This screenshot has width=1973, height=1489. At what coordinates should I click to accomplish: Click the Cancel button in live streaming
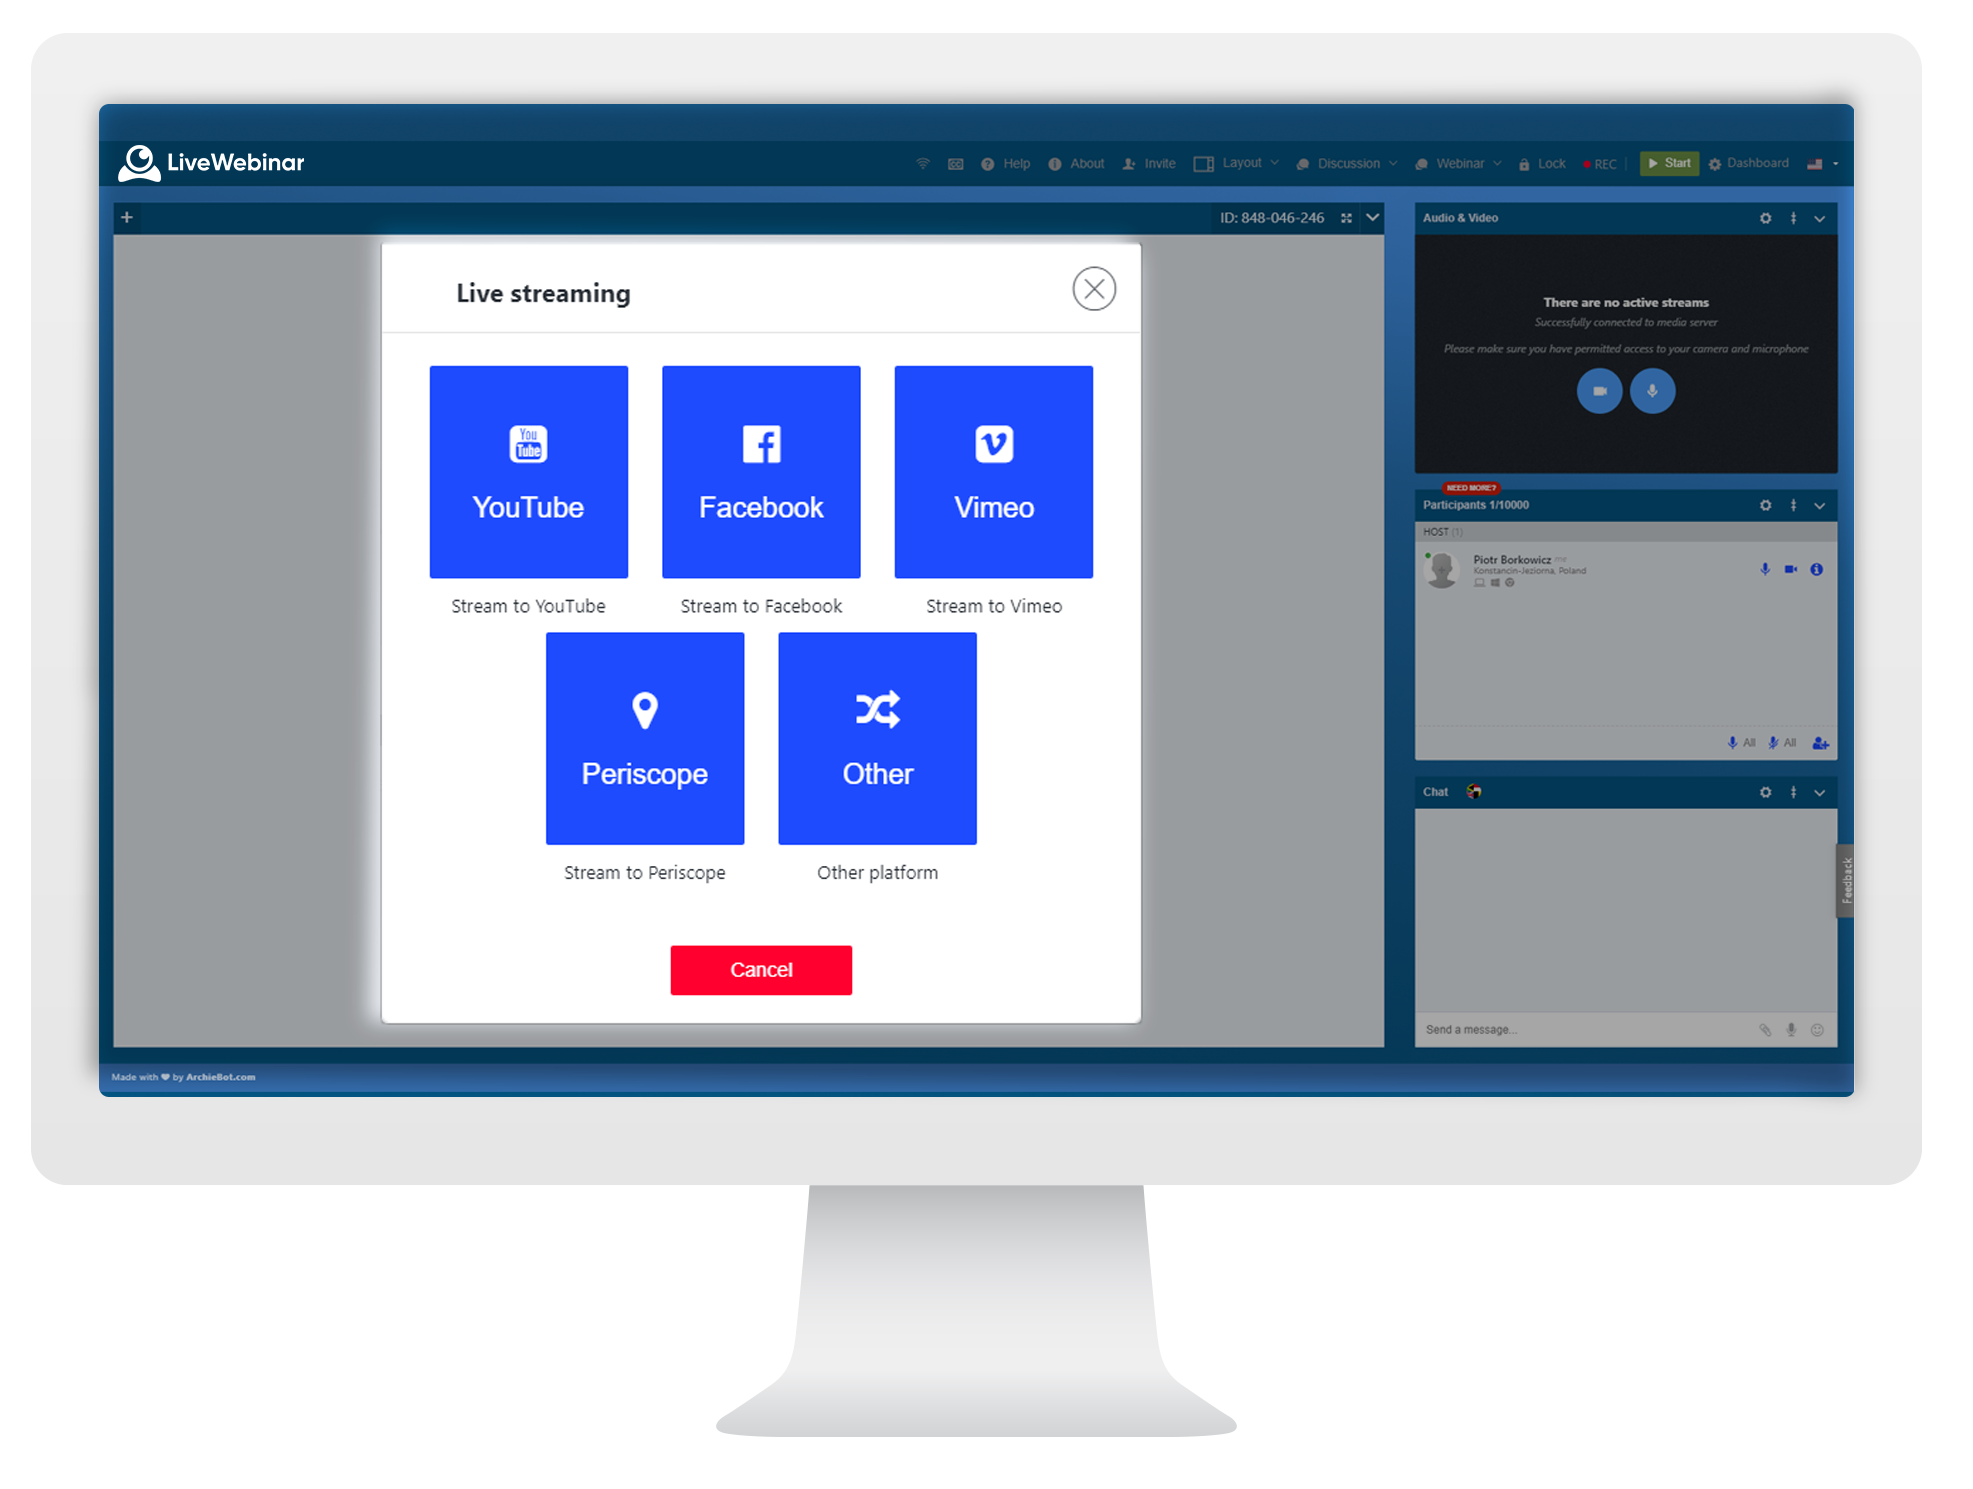(761, 968)
